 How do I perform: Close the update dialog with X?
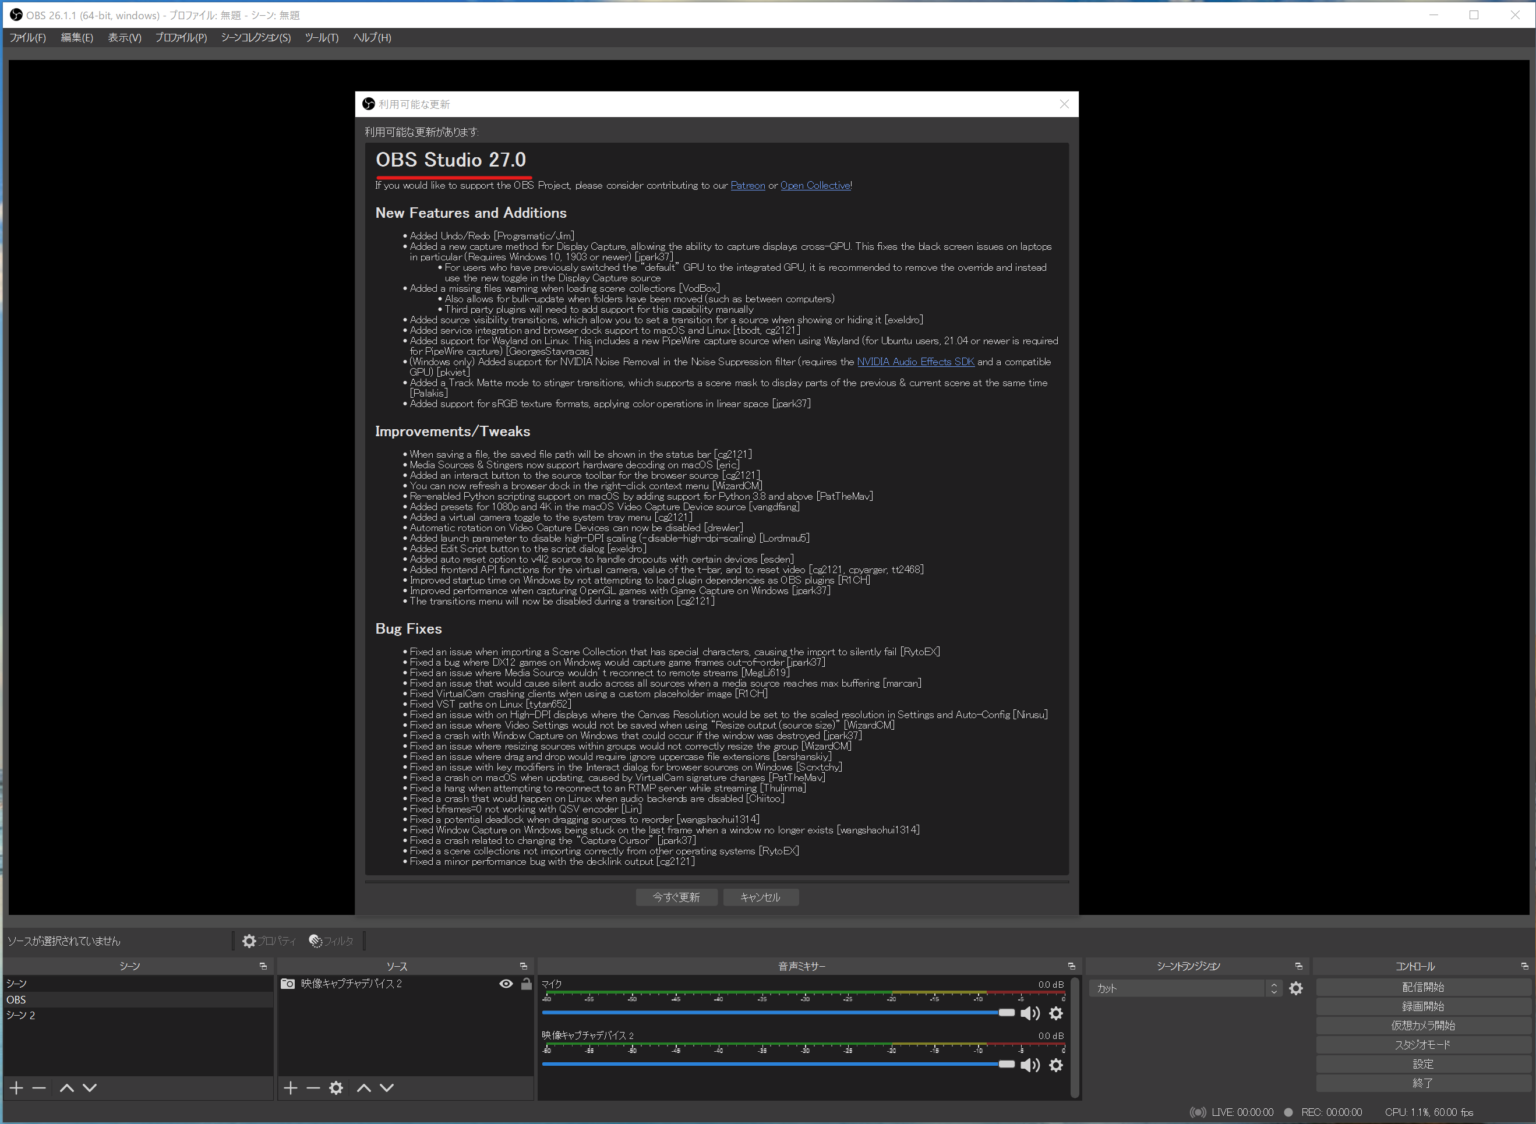click(1064, 104)
